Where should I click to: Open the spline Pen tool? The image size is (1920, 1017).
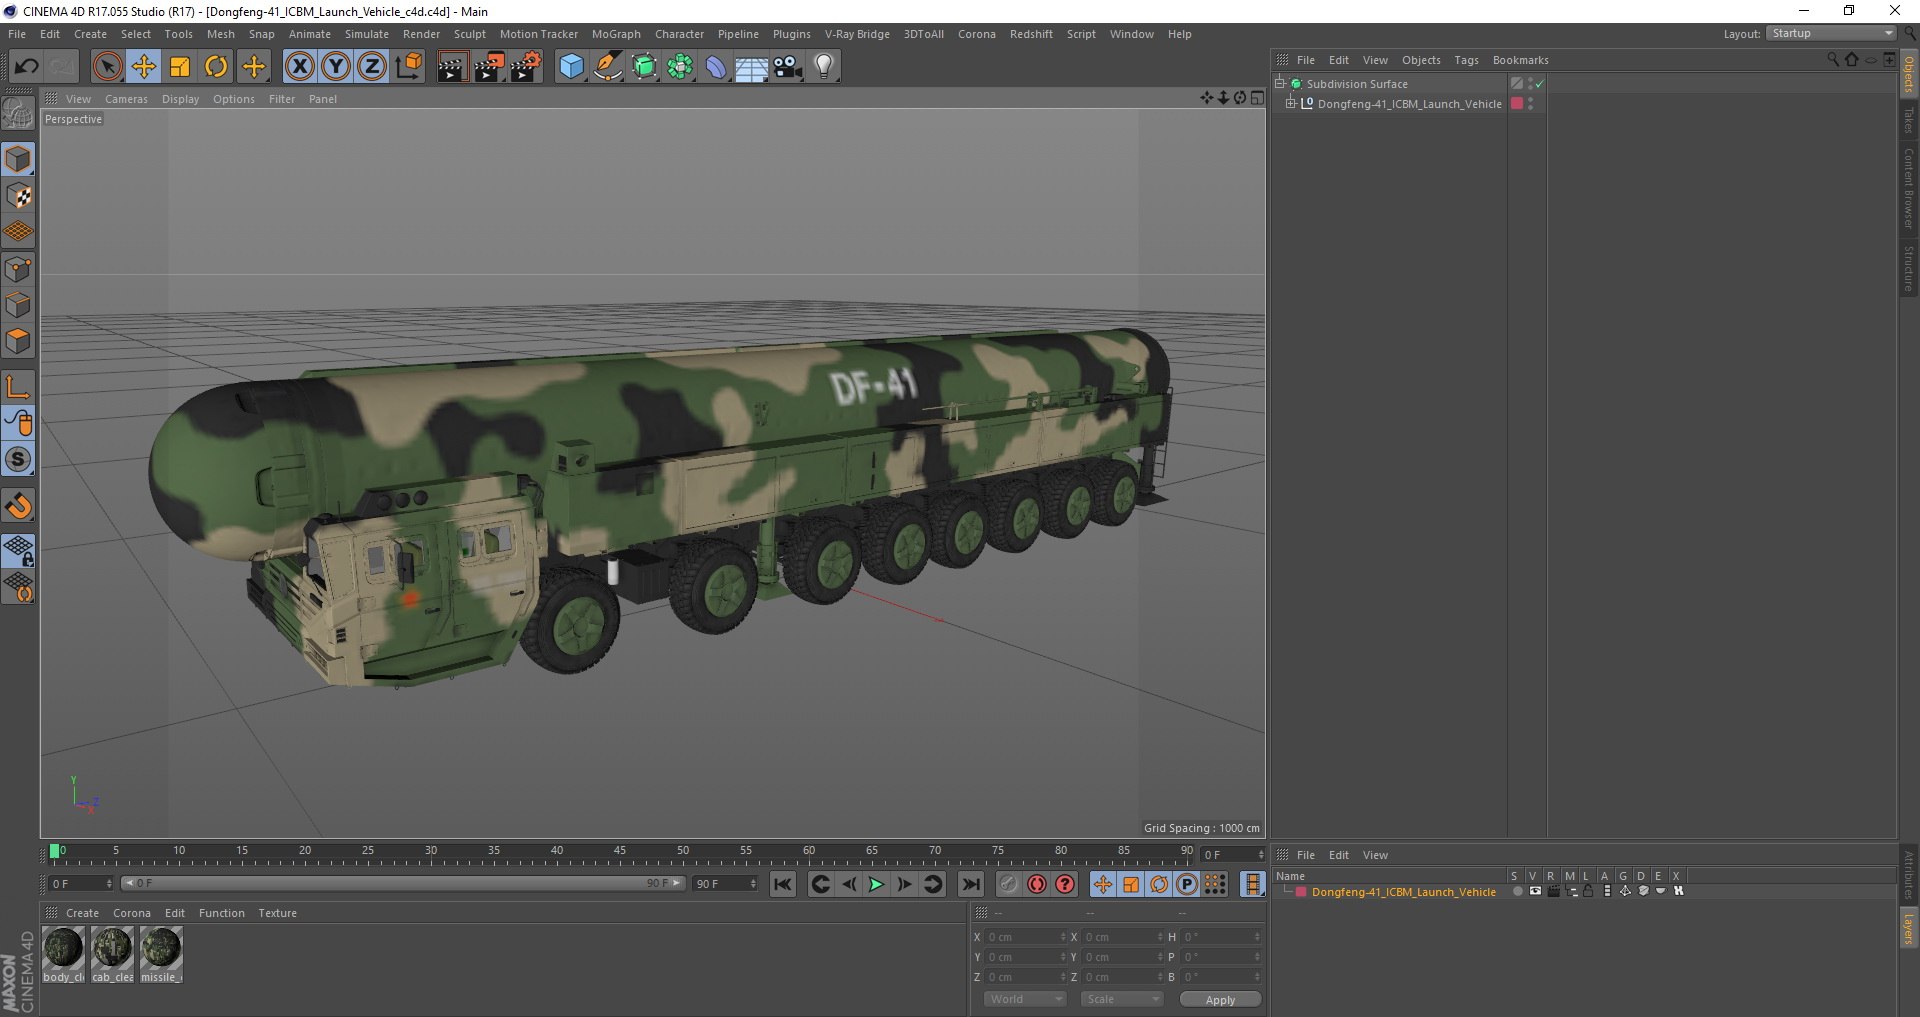click(607, 67)
